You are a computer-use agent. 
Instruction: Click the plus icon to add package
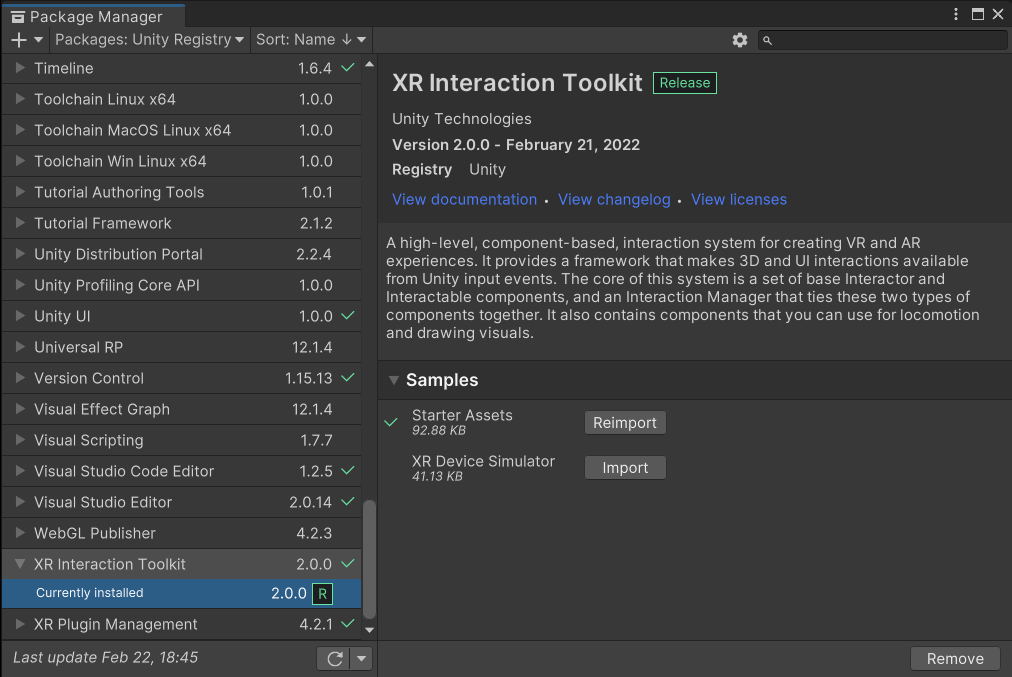point(19,40)
